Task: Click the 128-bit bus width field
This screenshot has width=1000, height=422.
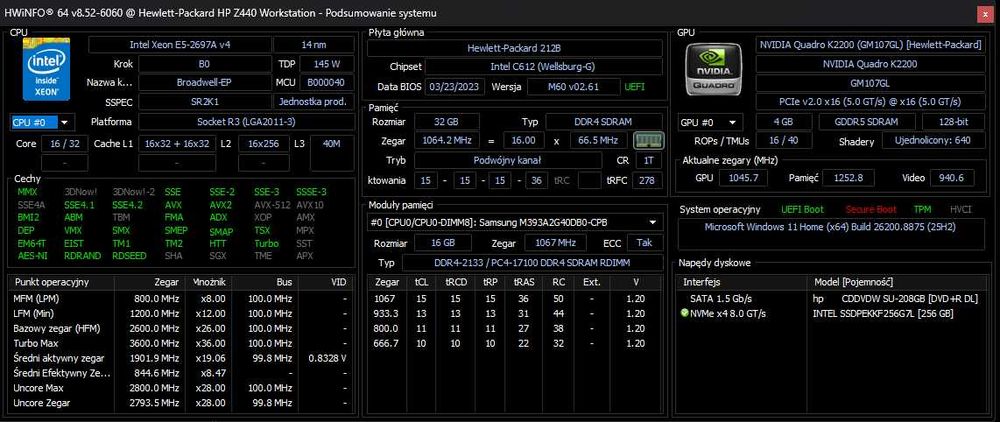Action: [955, 122]
